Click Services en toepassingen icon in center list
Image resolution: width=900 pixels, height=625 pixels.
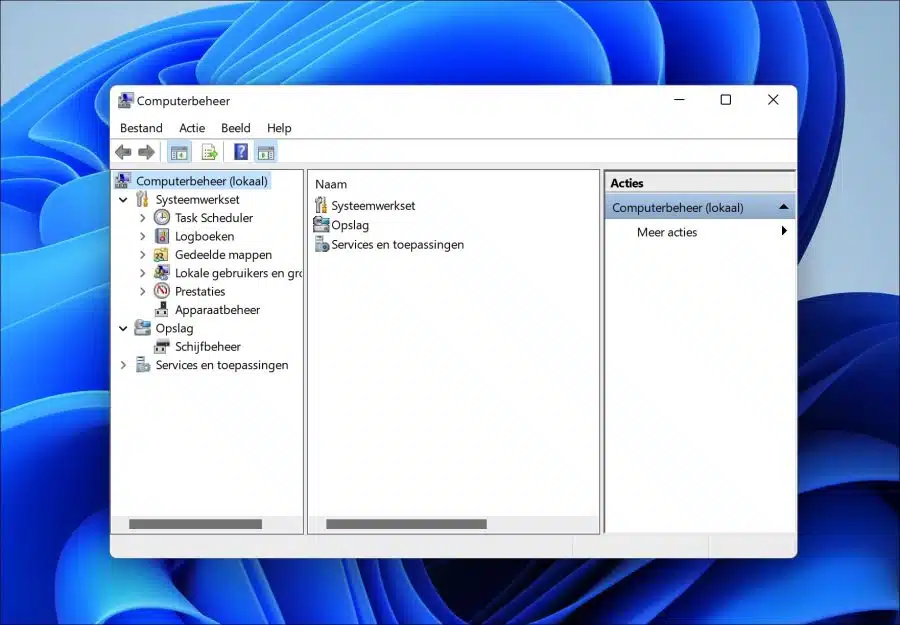coord(321,244)
